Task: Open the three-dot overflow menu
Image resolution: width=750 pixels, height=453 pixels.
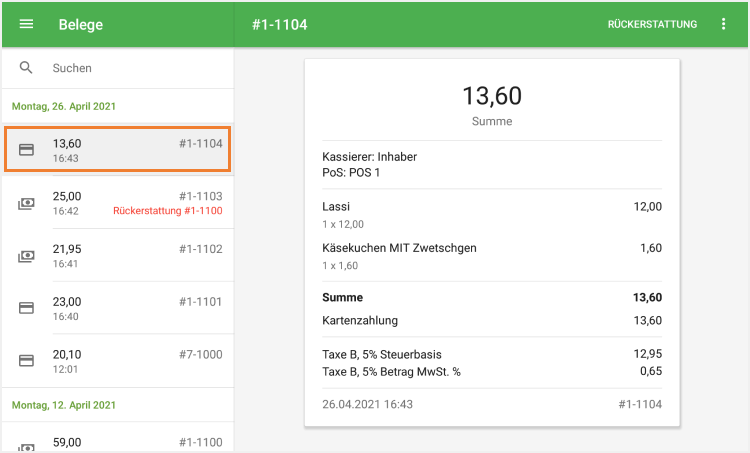Action: click(724, 24)
